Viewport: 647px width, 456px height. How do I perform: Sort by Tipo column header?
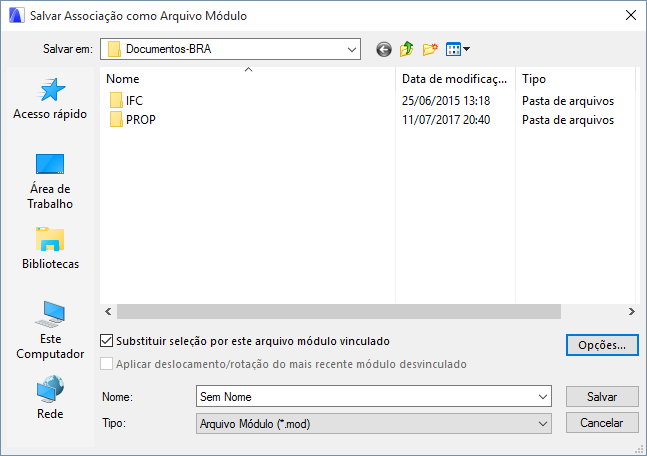coord(575,79)
